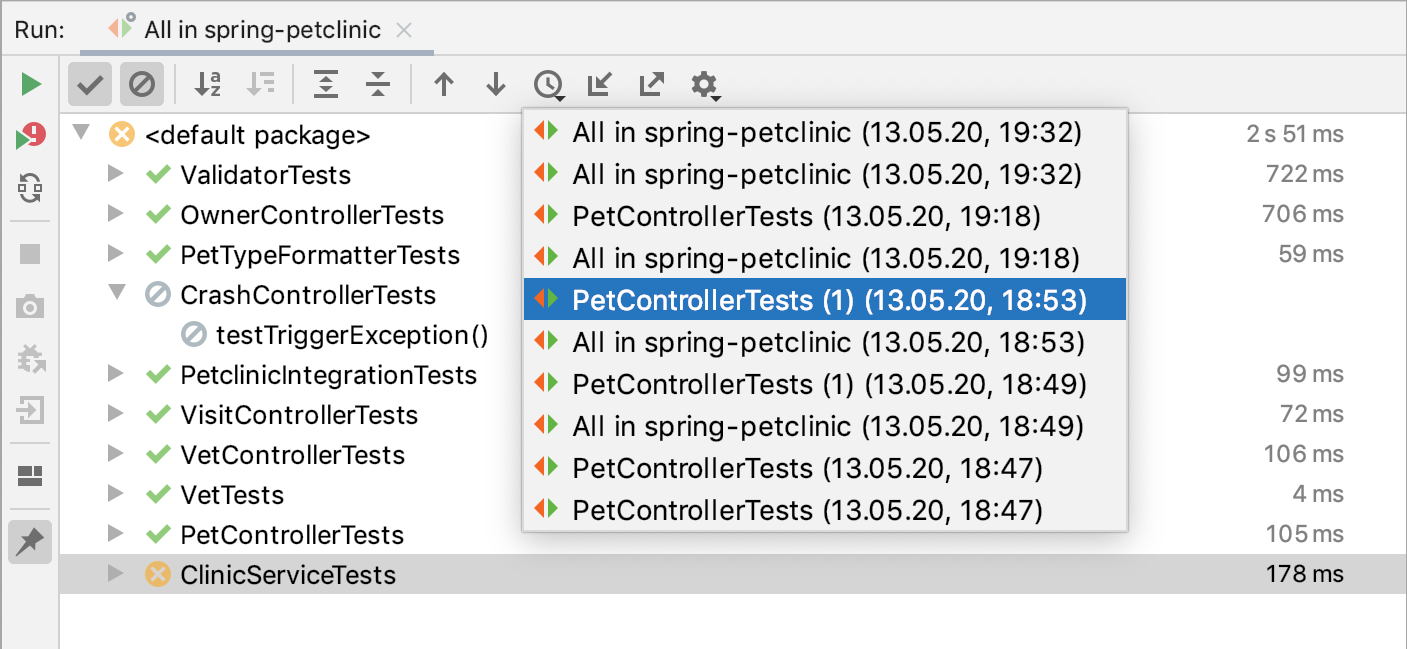Collapse the CrashControllerTests node

[115, 295]
